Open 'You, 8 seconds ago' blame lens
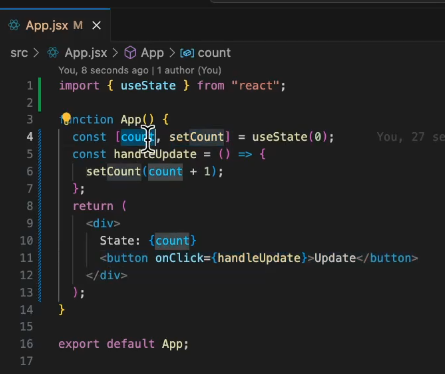The width and height of the screenshot is (445, 374). tap(103, 70)
